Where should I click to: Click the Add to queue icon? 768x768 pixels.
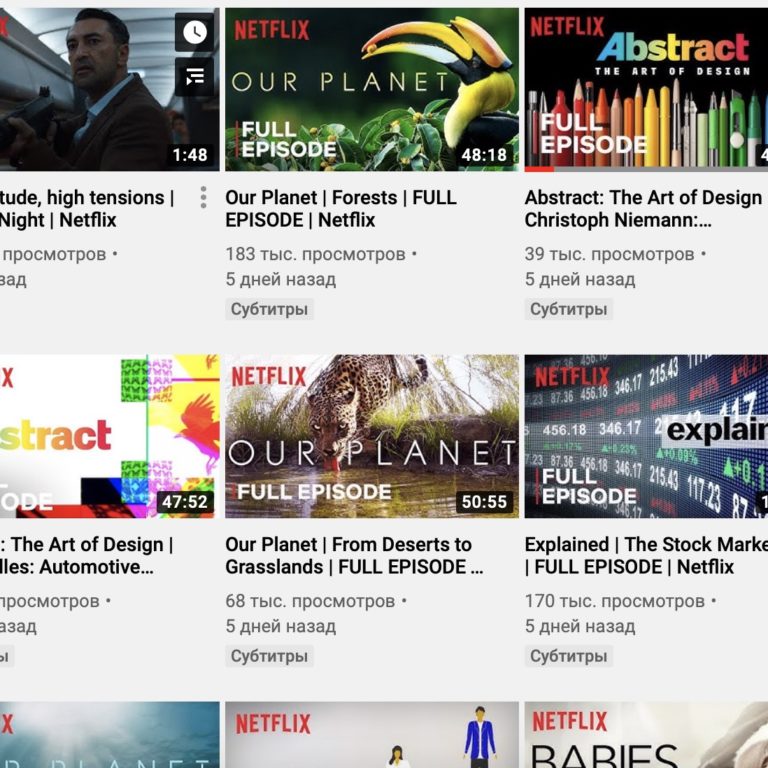tap(194, 76)
